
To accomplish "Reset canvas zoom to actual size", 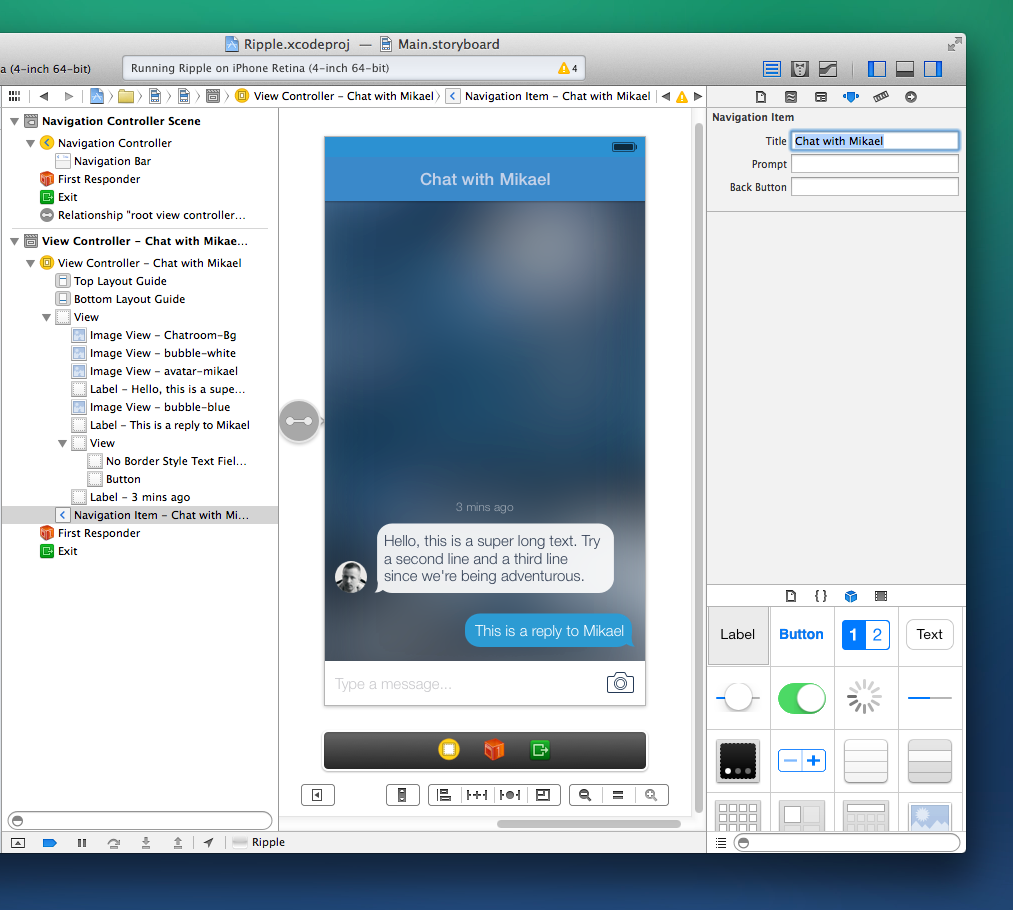I will [618, 795].
